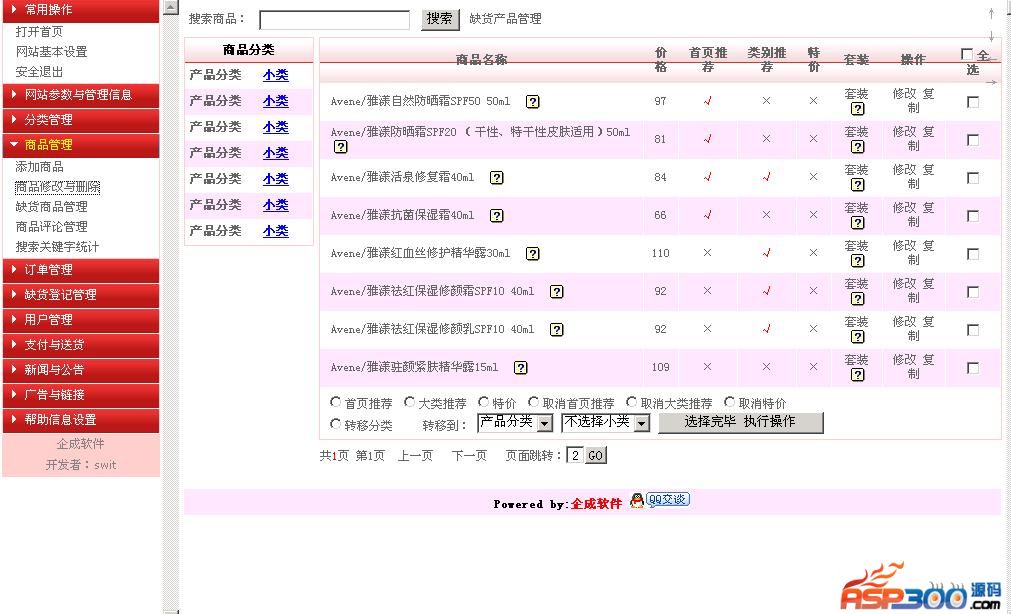Click help icon beside 雅漾红血丝修护精华露30ml name
Screen dimensions: 1011x614
[x=533, y=253]
